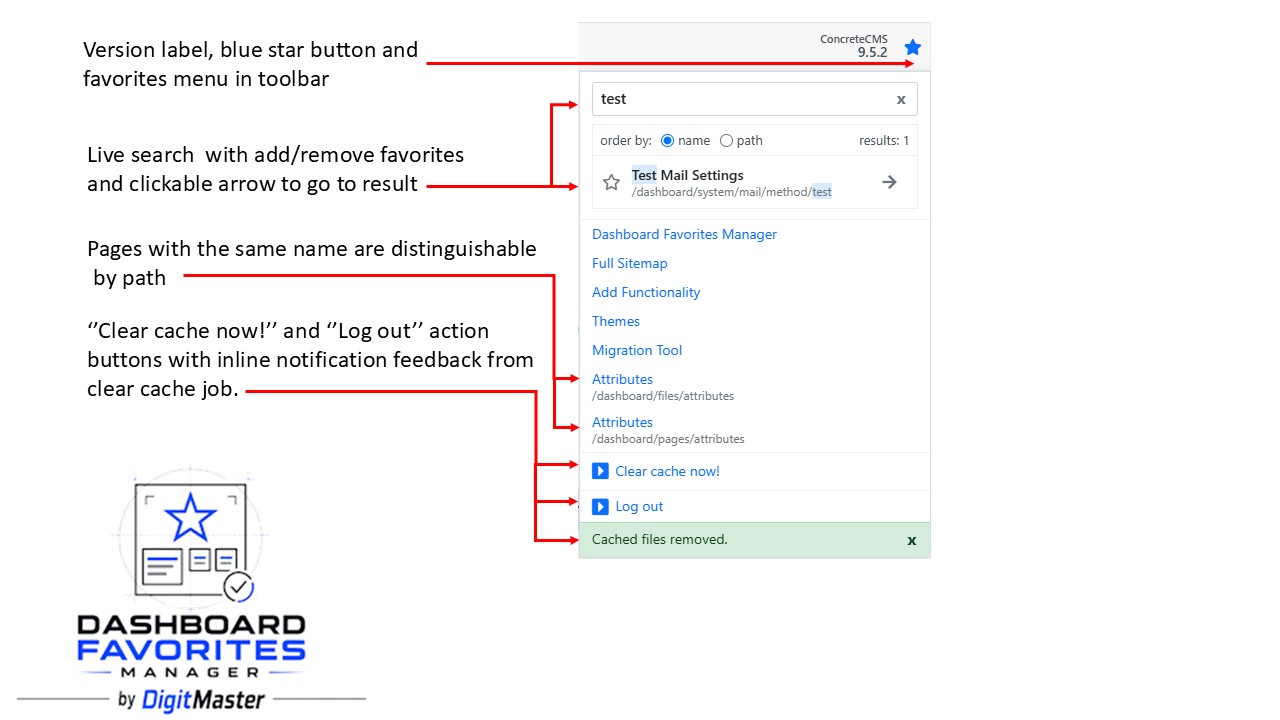Open Attributes under /dashboard/files/attributes
Image resolution: width=1280 pixels, height=720 pixels.
point(622,379)
